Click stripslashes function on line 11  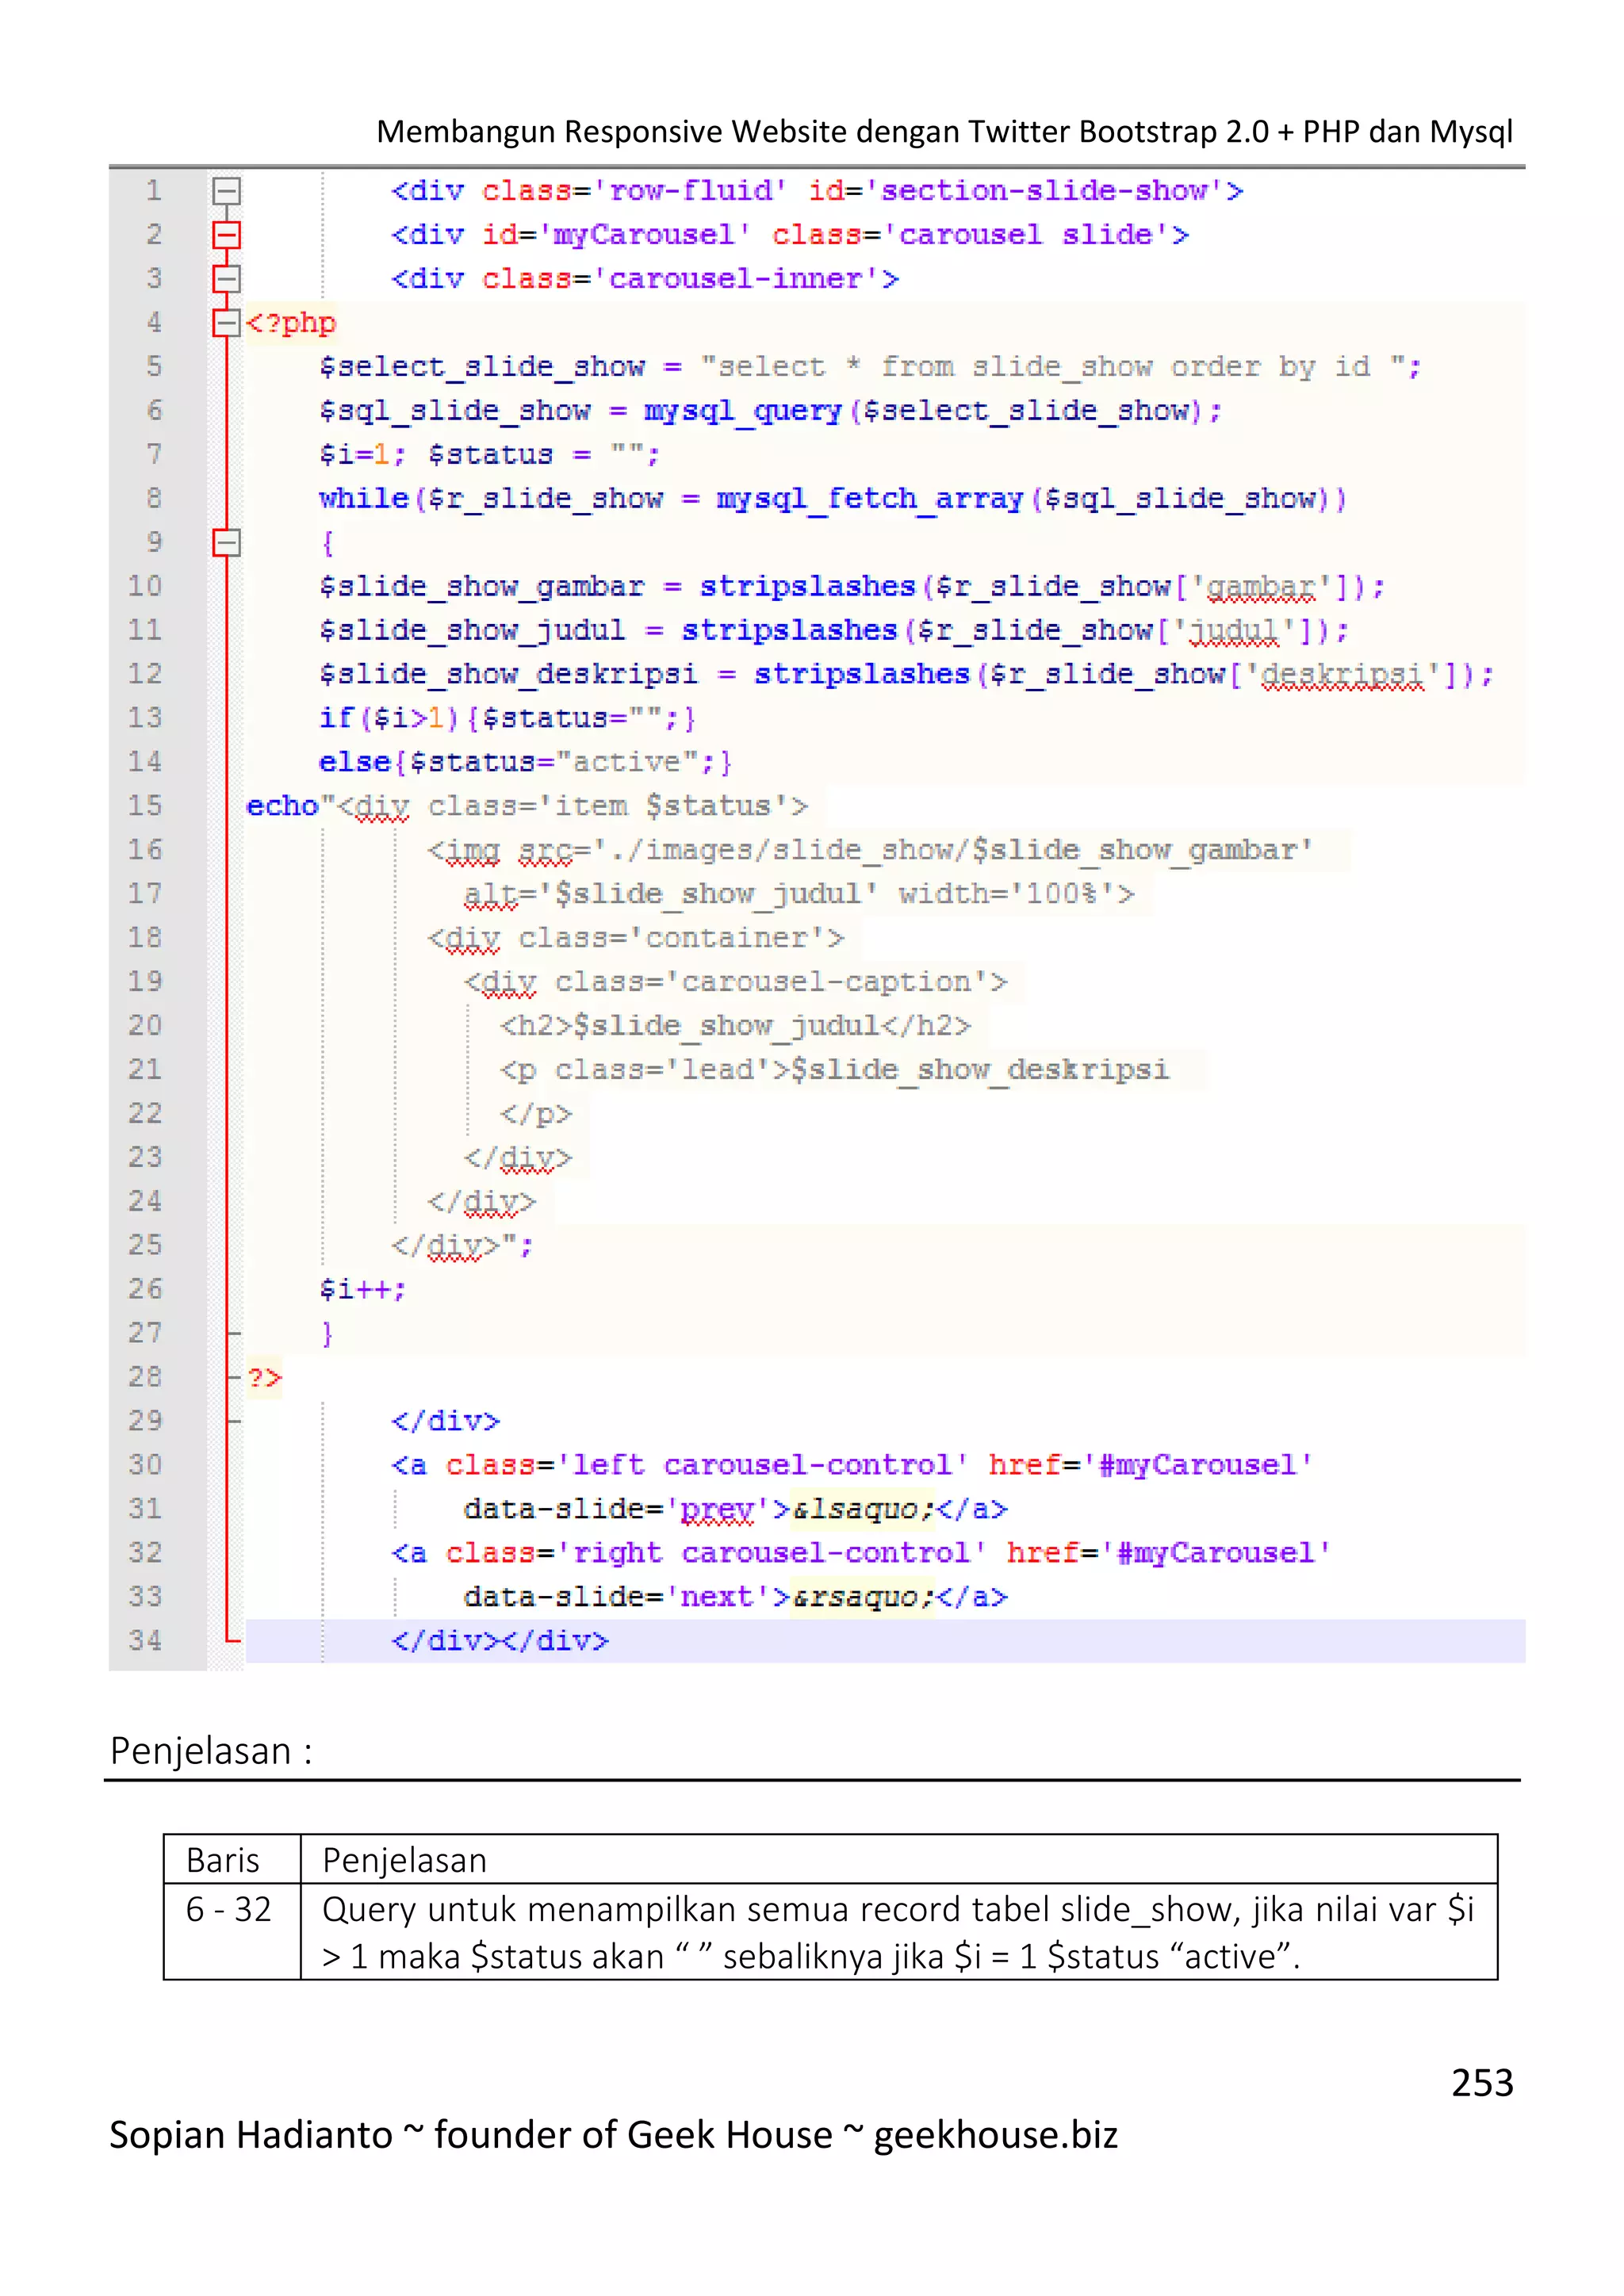click(790, 630)
